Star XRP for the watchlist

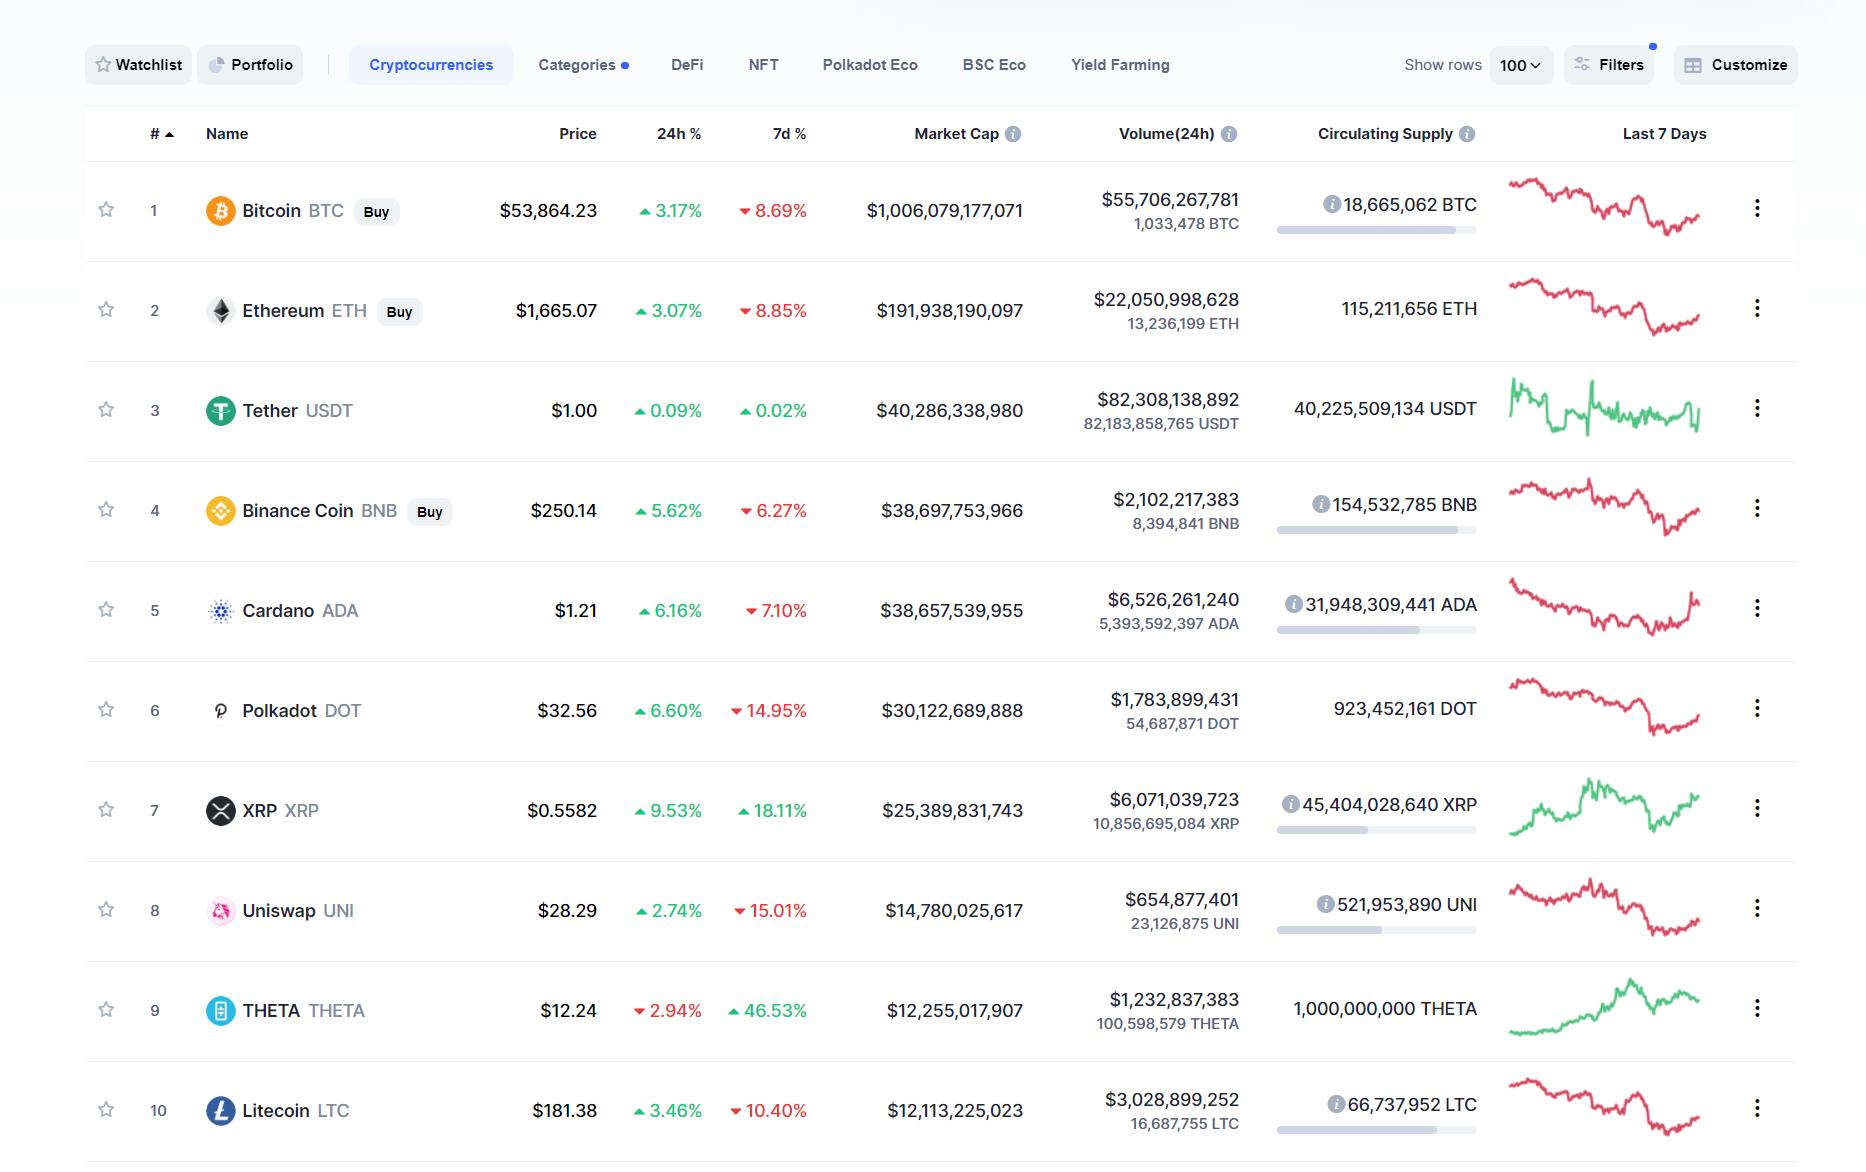(106, 809)
